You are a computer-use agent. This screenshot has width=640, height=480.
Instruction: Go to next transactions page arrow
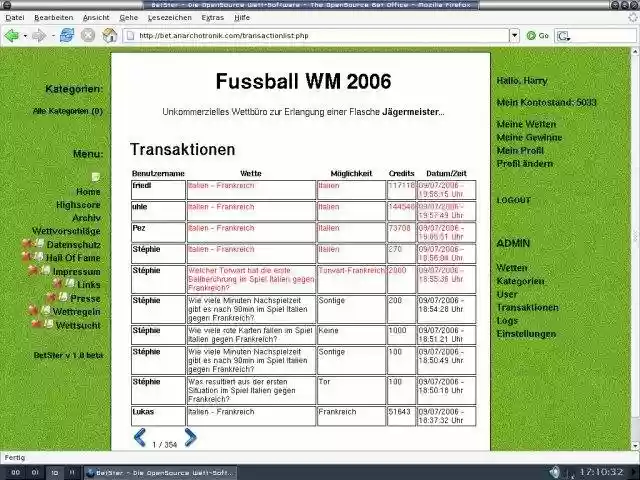pos(190,438)
